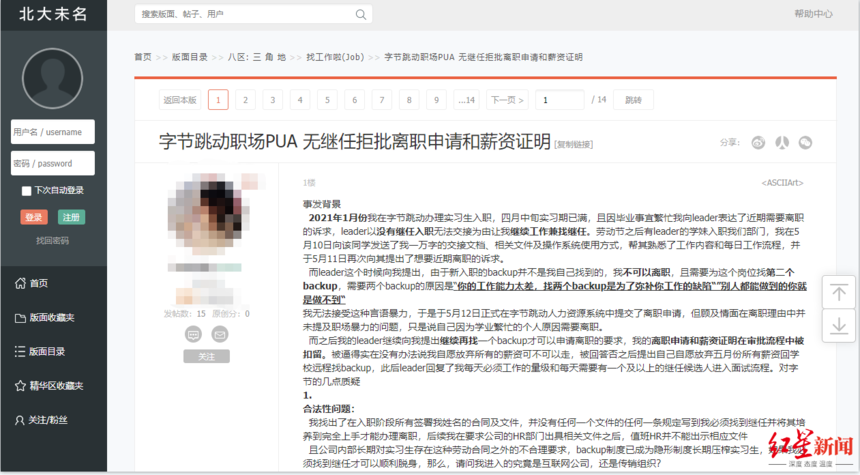Go to page 7
Image resolution: width=860 pixels, height=475 pixels.
[382, 100]
